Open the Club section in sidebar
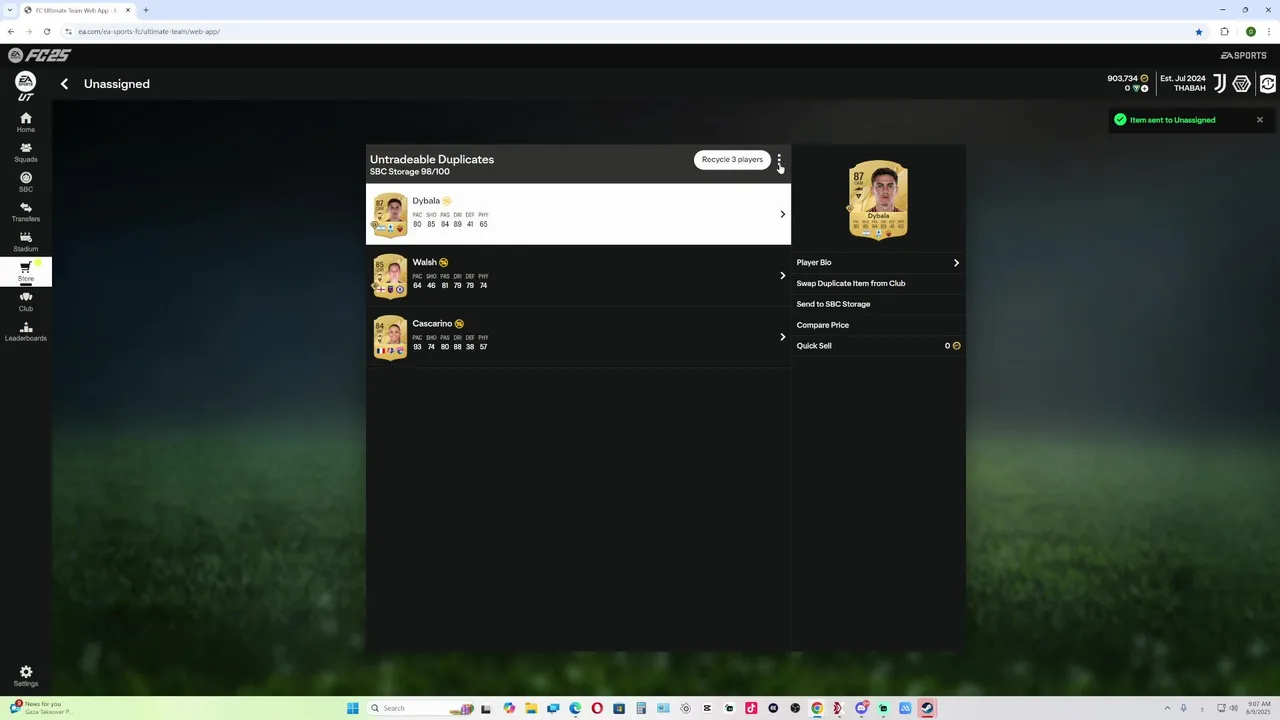 coord(26,301)
